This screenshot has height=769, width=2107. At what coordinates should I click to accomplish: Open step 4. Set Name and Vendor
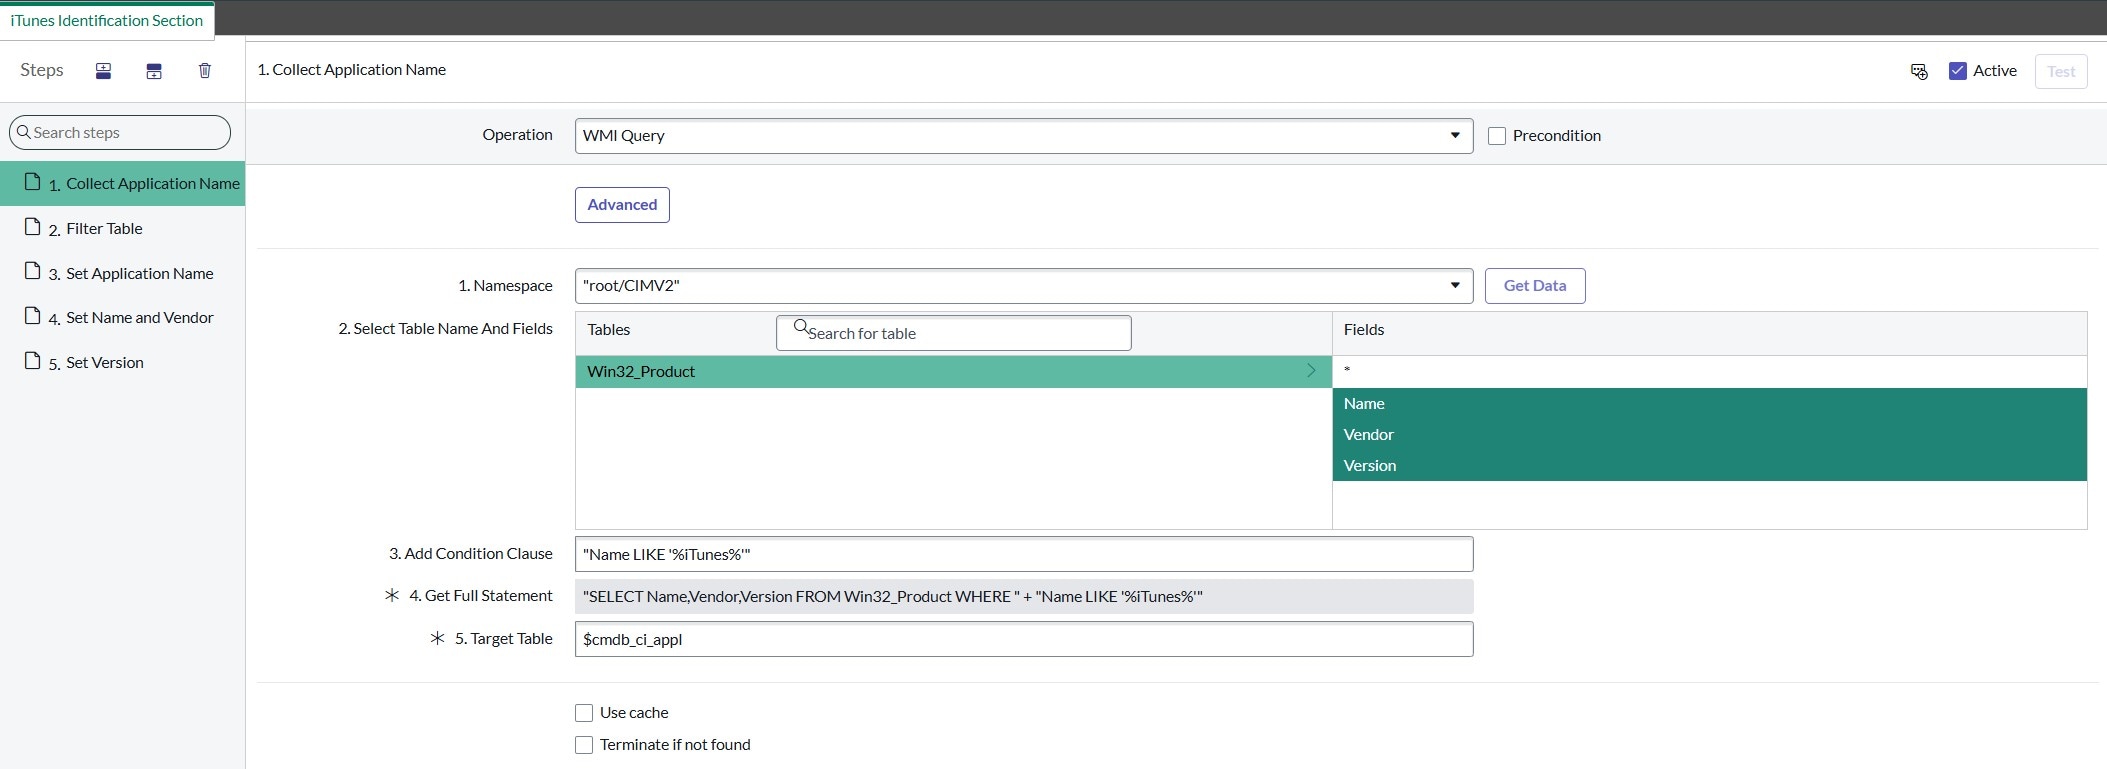(x=122, y=318)
